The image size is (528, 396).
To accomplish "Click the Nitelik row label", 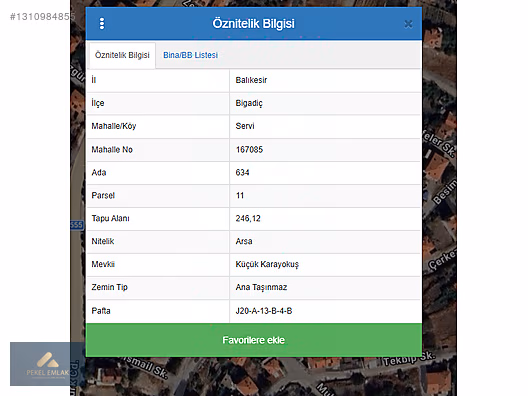I will tap(103, 241).
